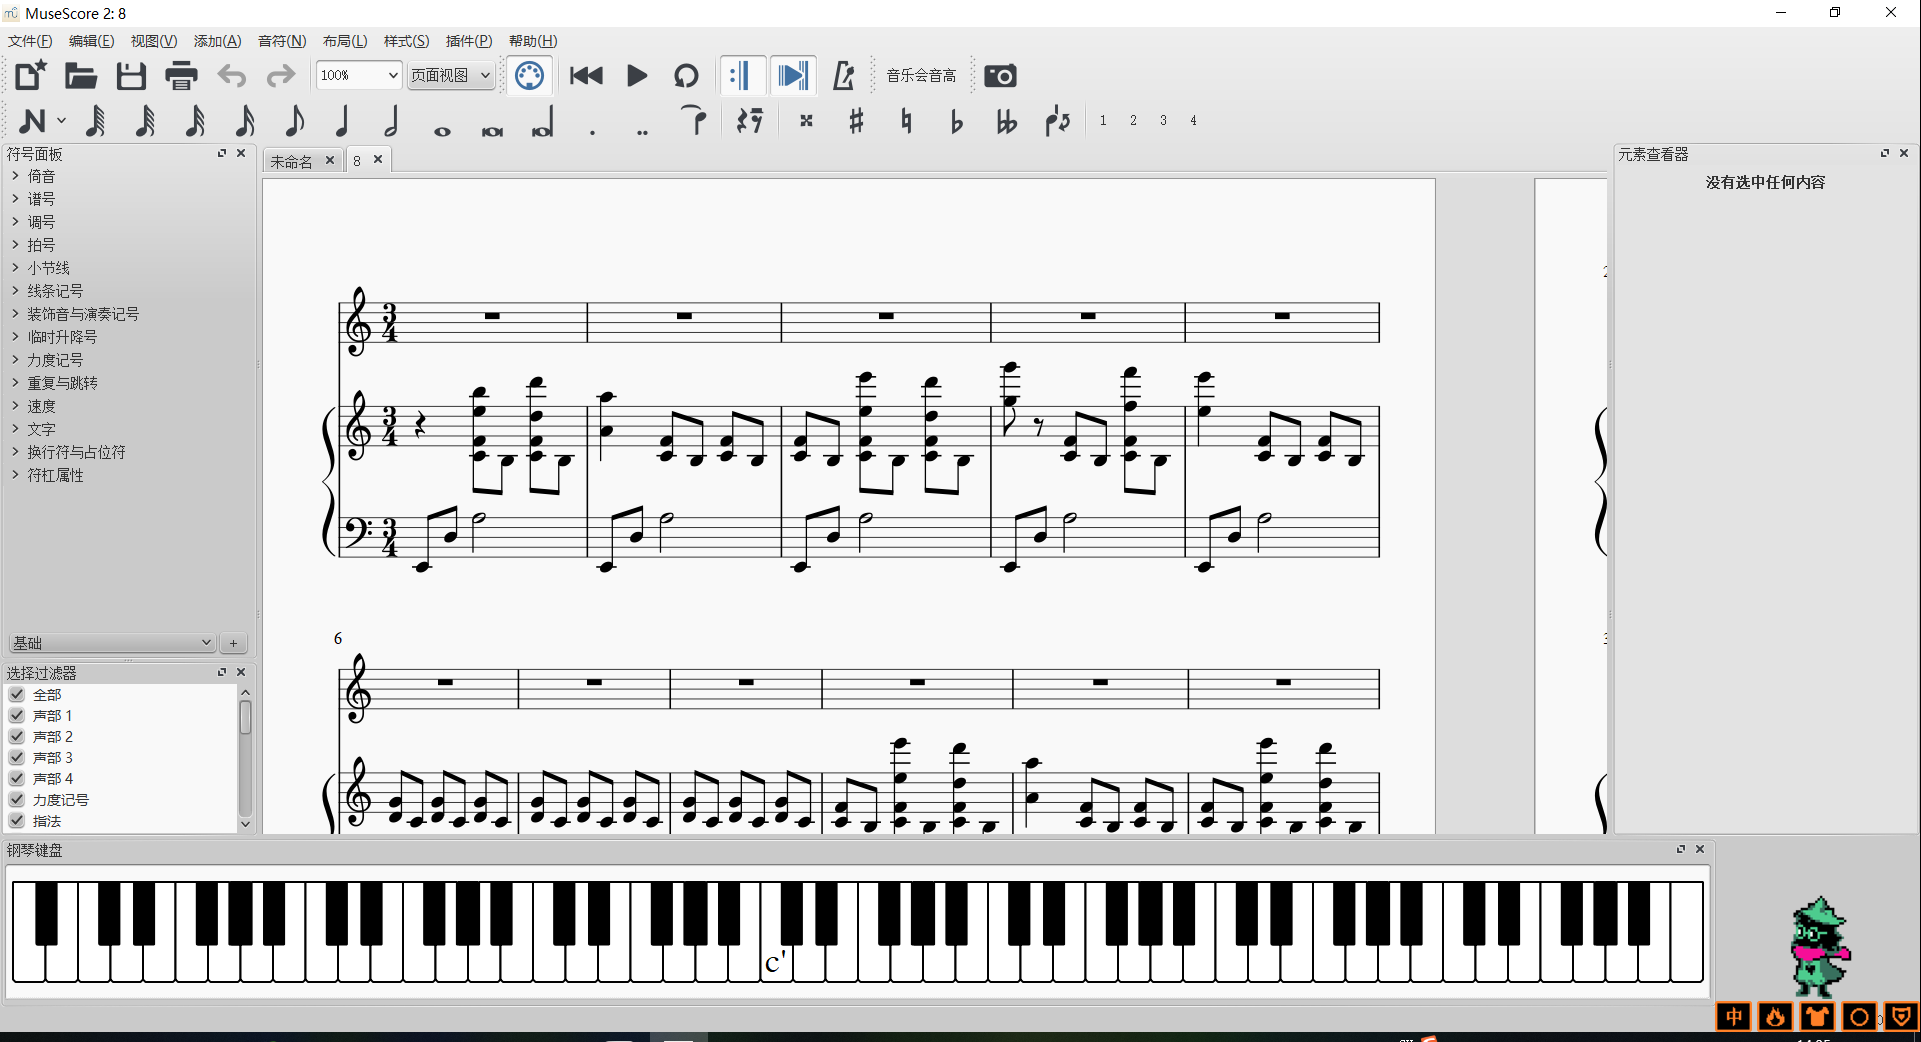Image resolution: width=1921 pixels, height=1042 pixels.
Task: Rewind playback to the start
Action: [586, 76]
